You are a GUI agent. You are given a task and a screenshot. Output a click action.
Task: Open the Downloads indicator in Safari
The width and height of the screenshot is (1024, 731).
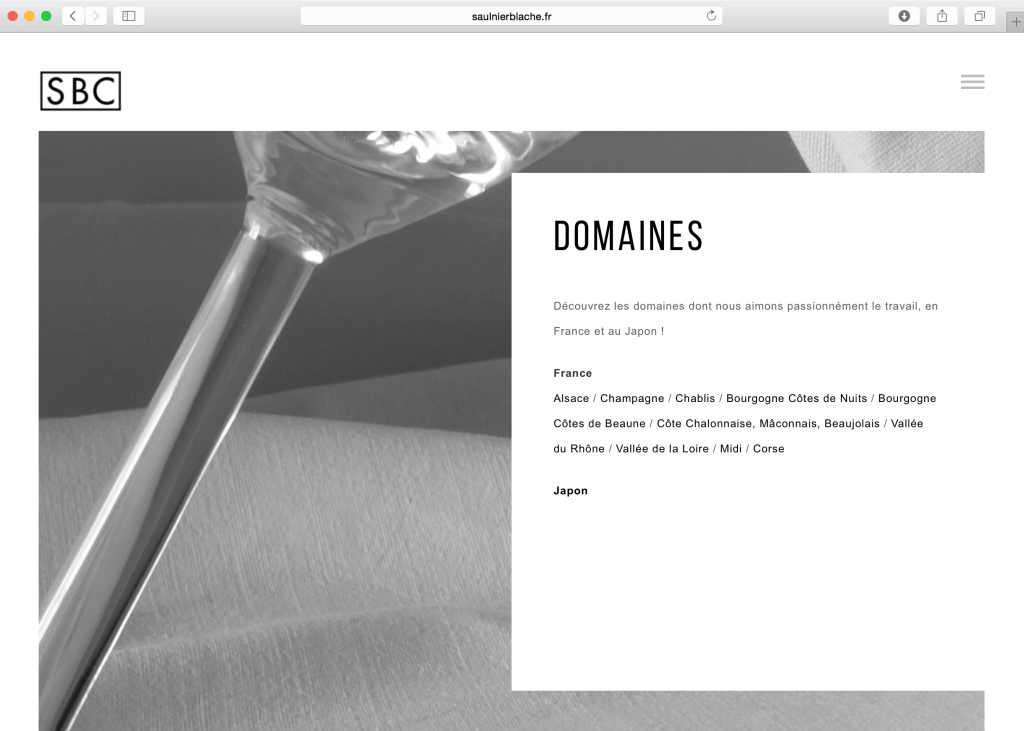[x=903, y=16]
